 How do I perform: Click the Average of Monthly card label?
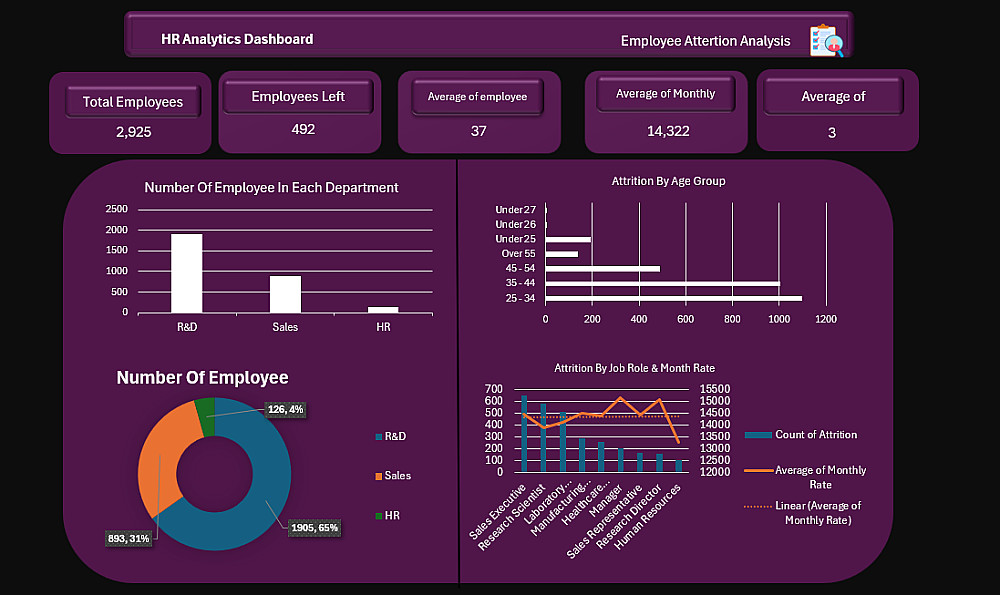(665, 94)
